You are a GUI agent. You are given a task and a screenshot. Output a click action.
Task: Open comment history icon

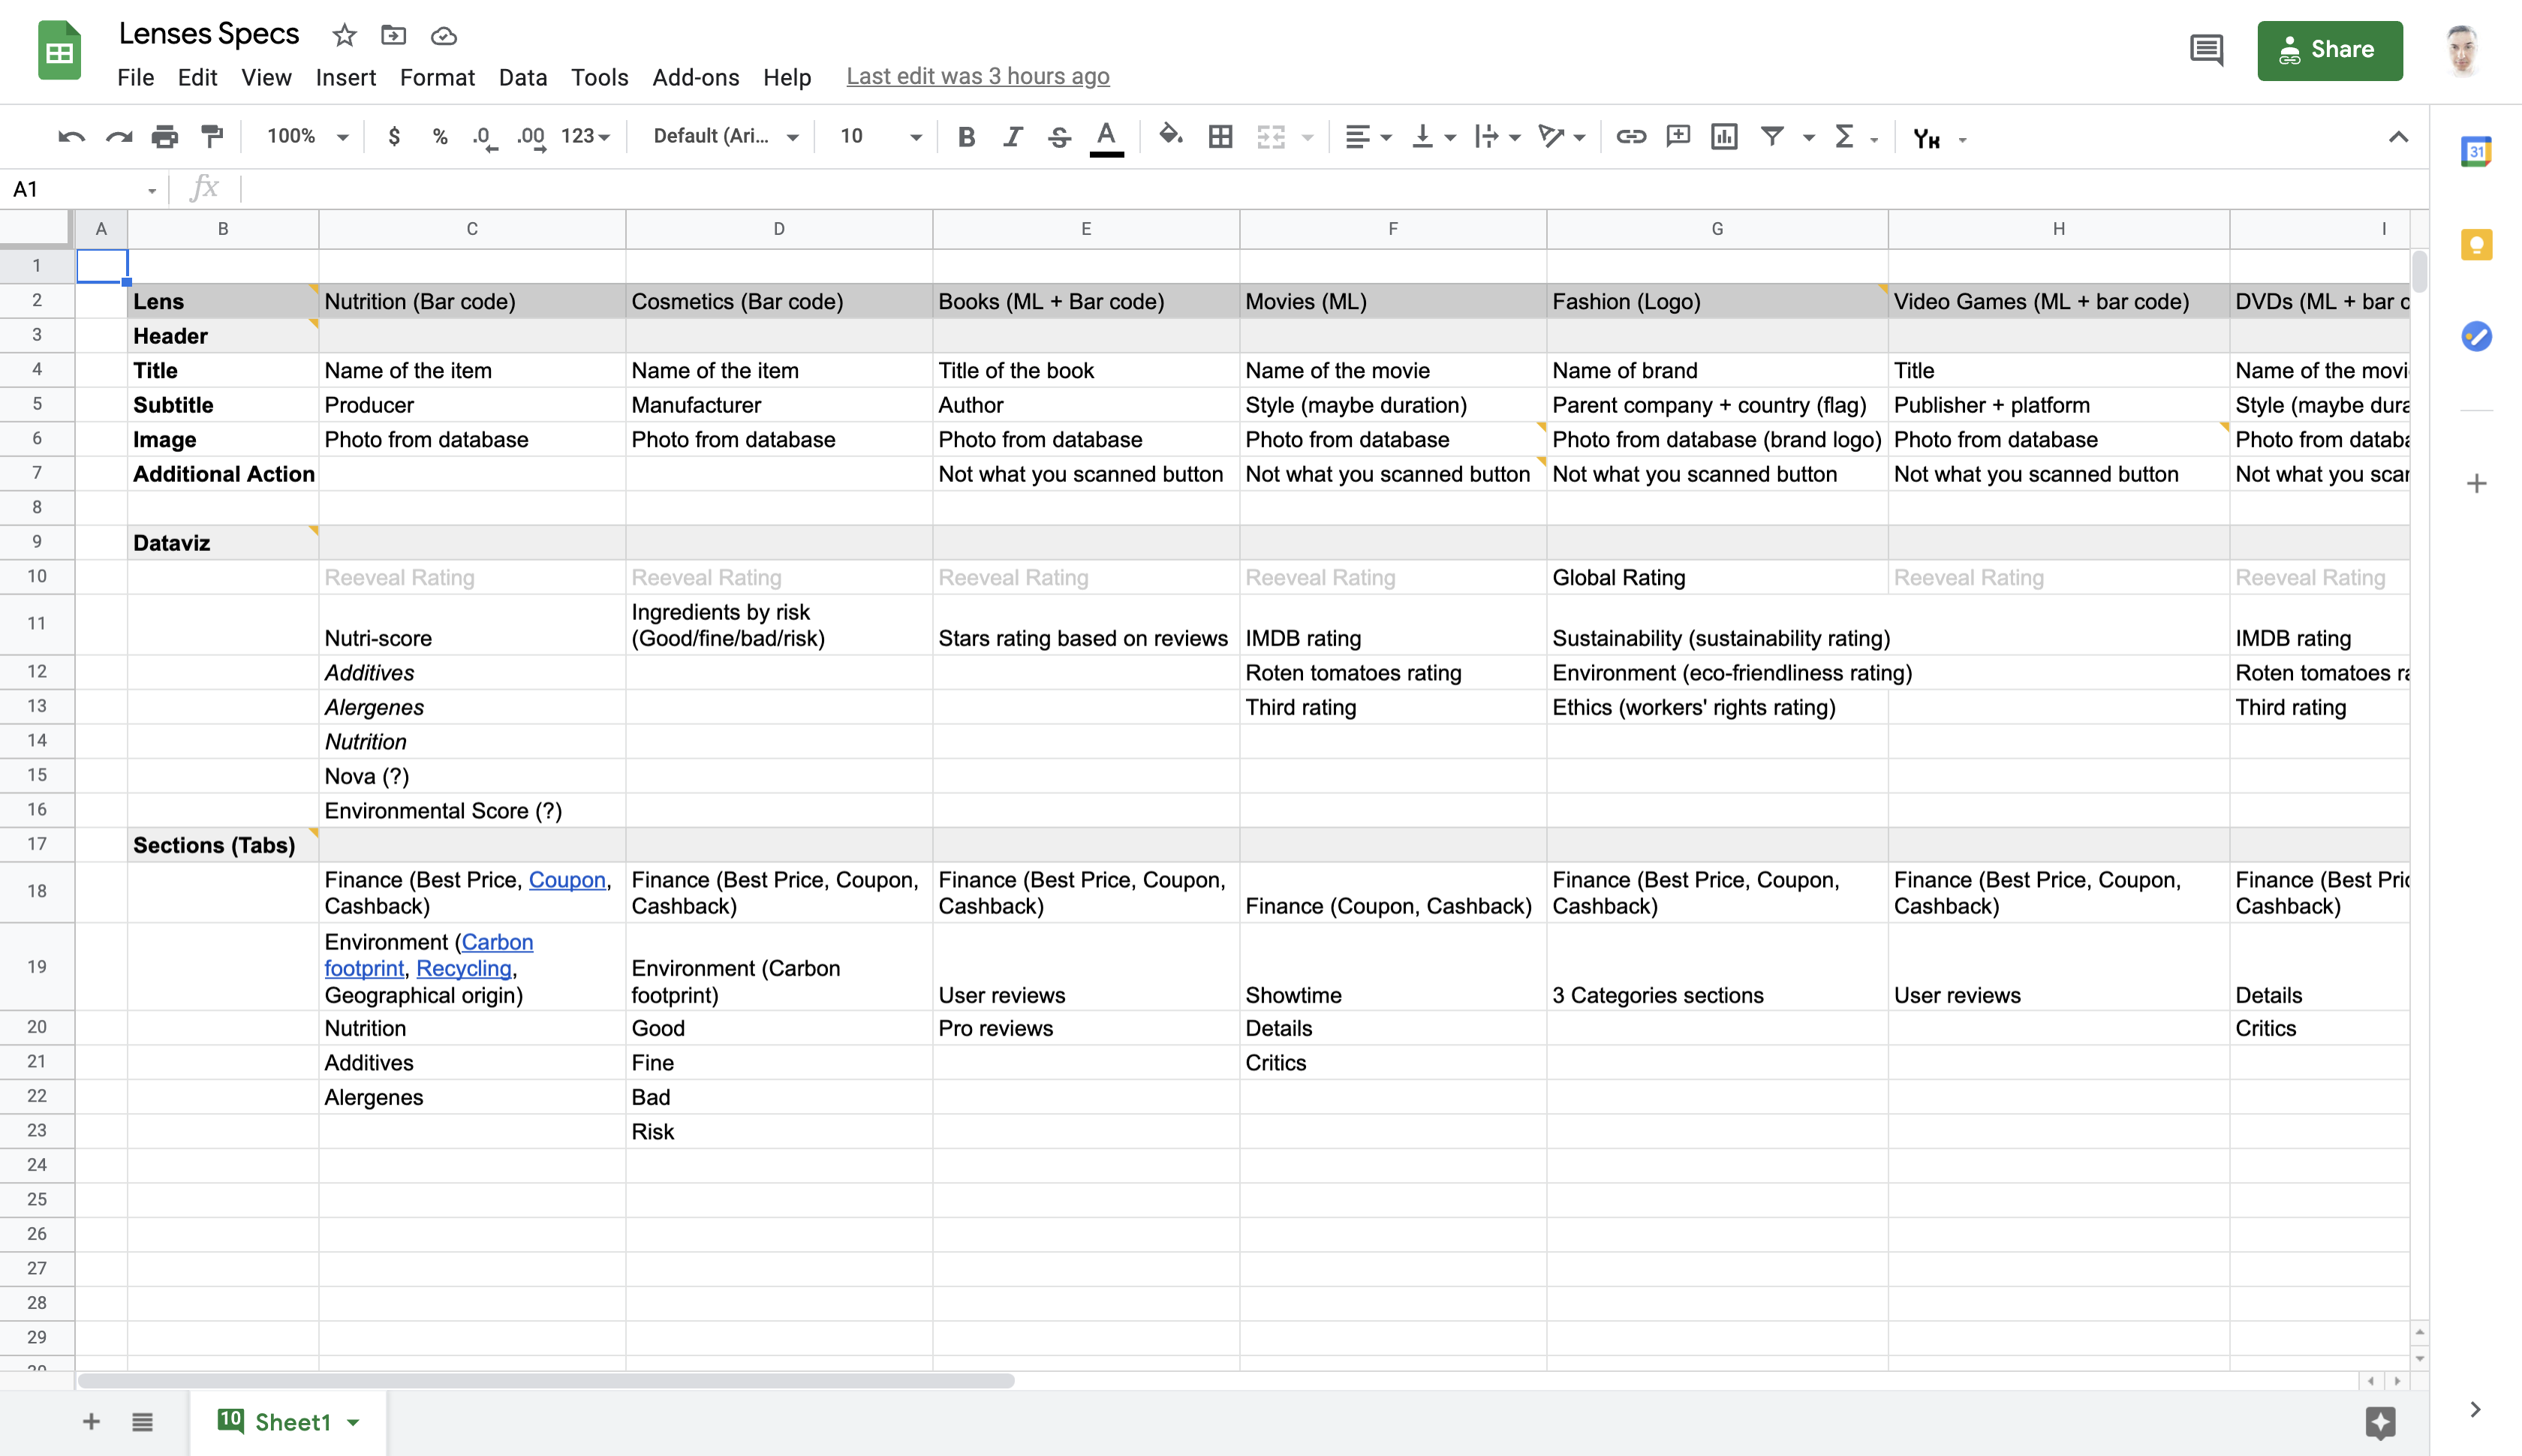click(2206, 50)
